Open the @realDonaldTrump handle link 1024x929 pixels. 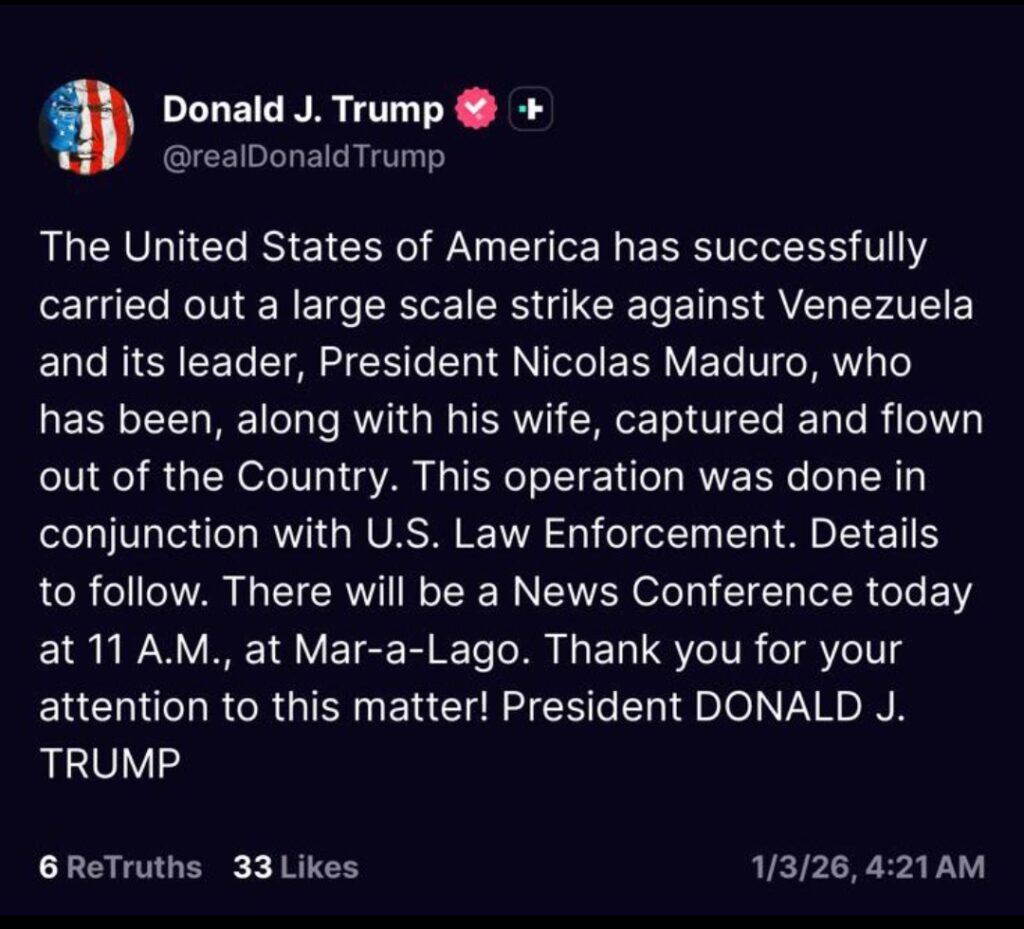click(x=304, y=158)
